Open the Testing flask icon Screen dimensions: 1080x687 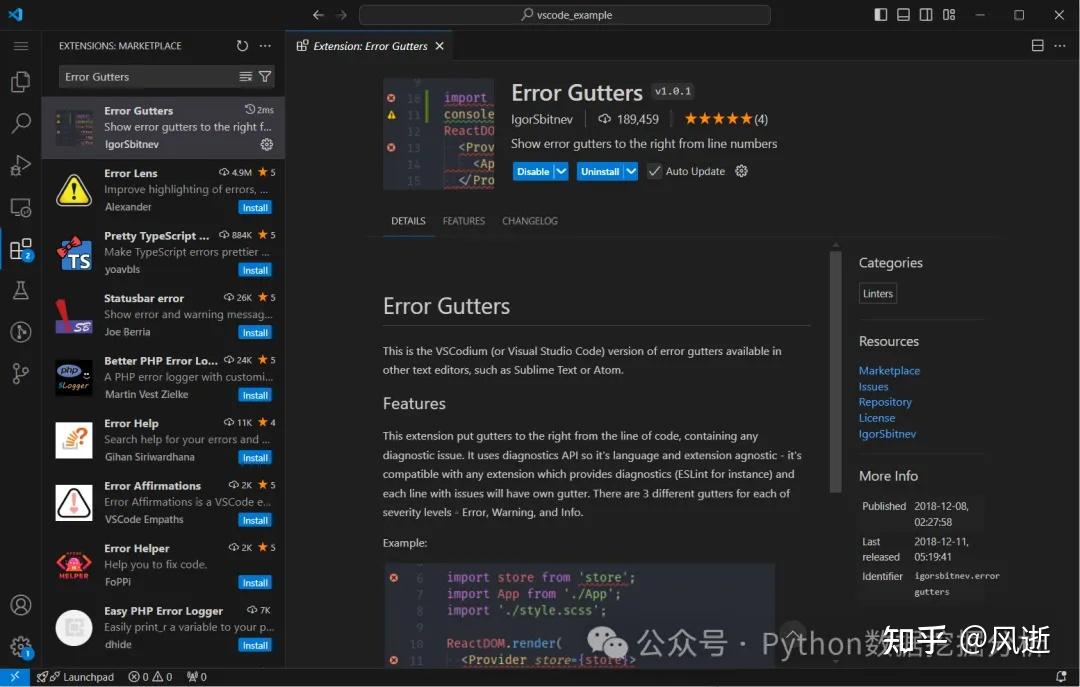click(x=20, y=291)
